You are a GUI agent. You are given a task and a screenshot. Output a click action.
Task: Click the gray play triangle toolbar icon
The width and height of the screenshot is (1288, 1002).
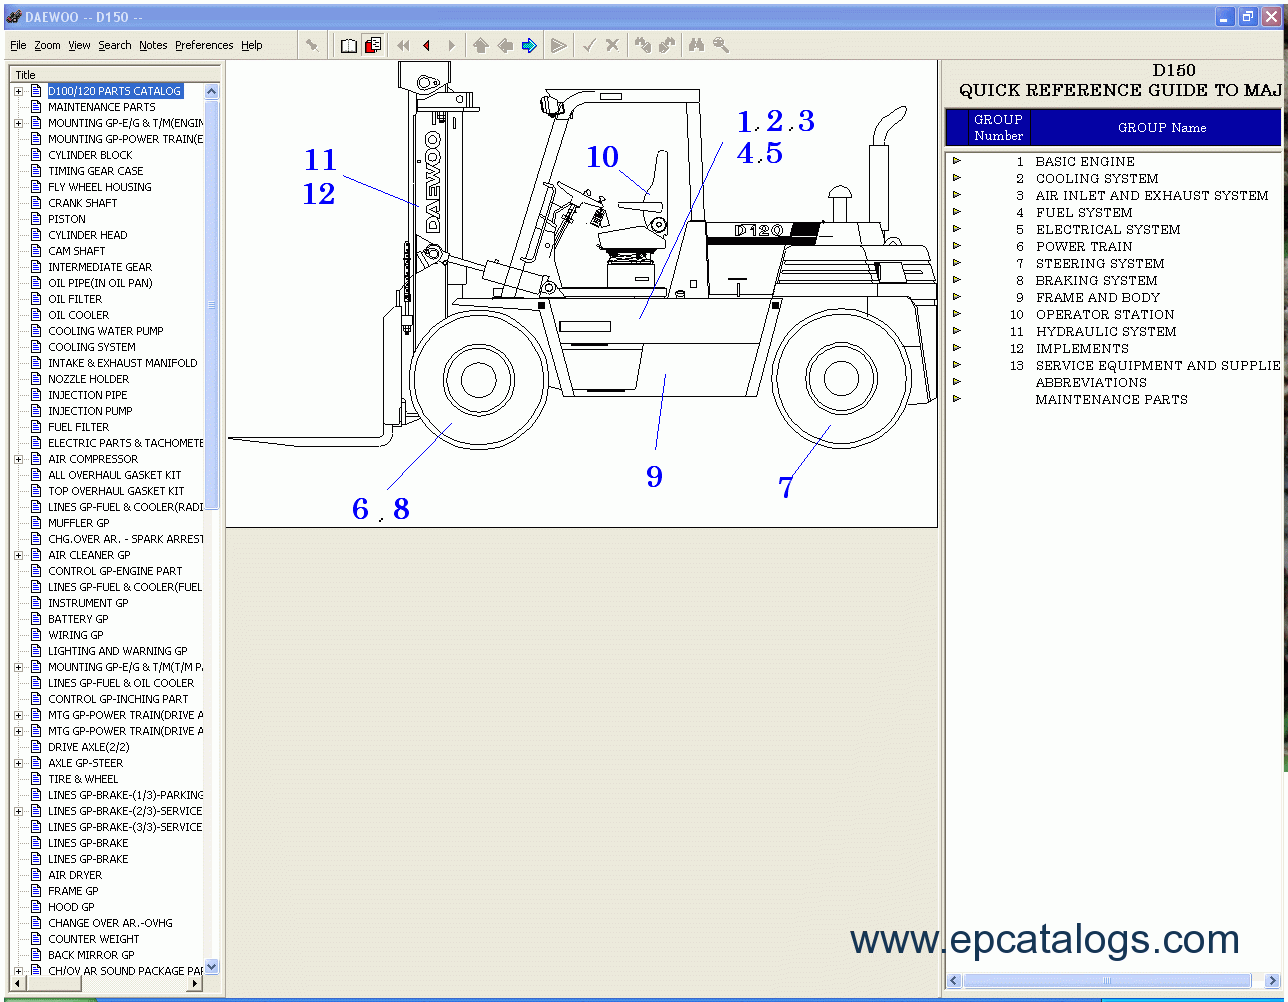point(559,45)
